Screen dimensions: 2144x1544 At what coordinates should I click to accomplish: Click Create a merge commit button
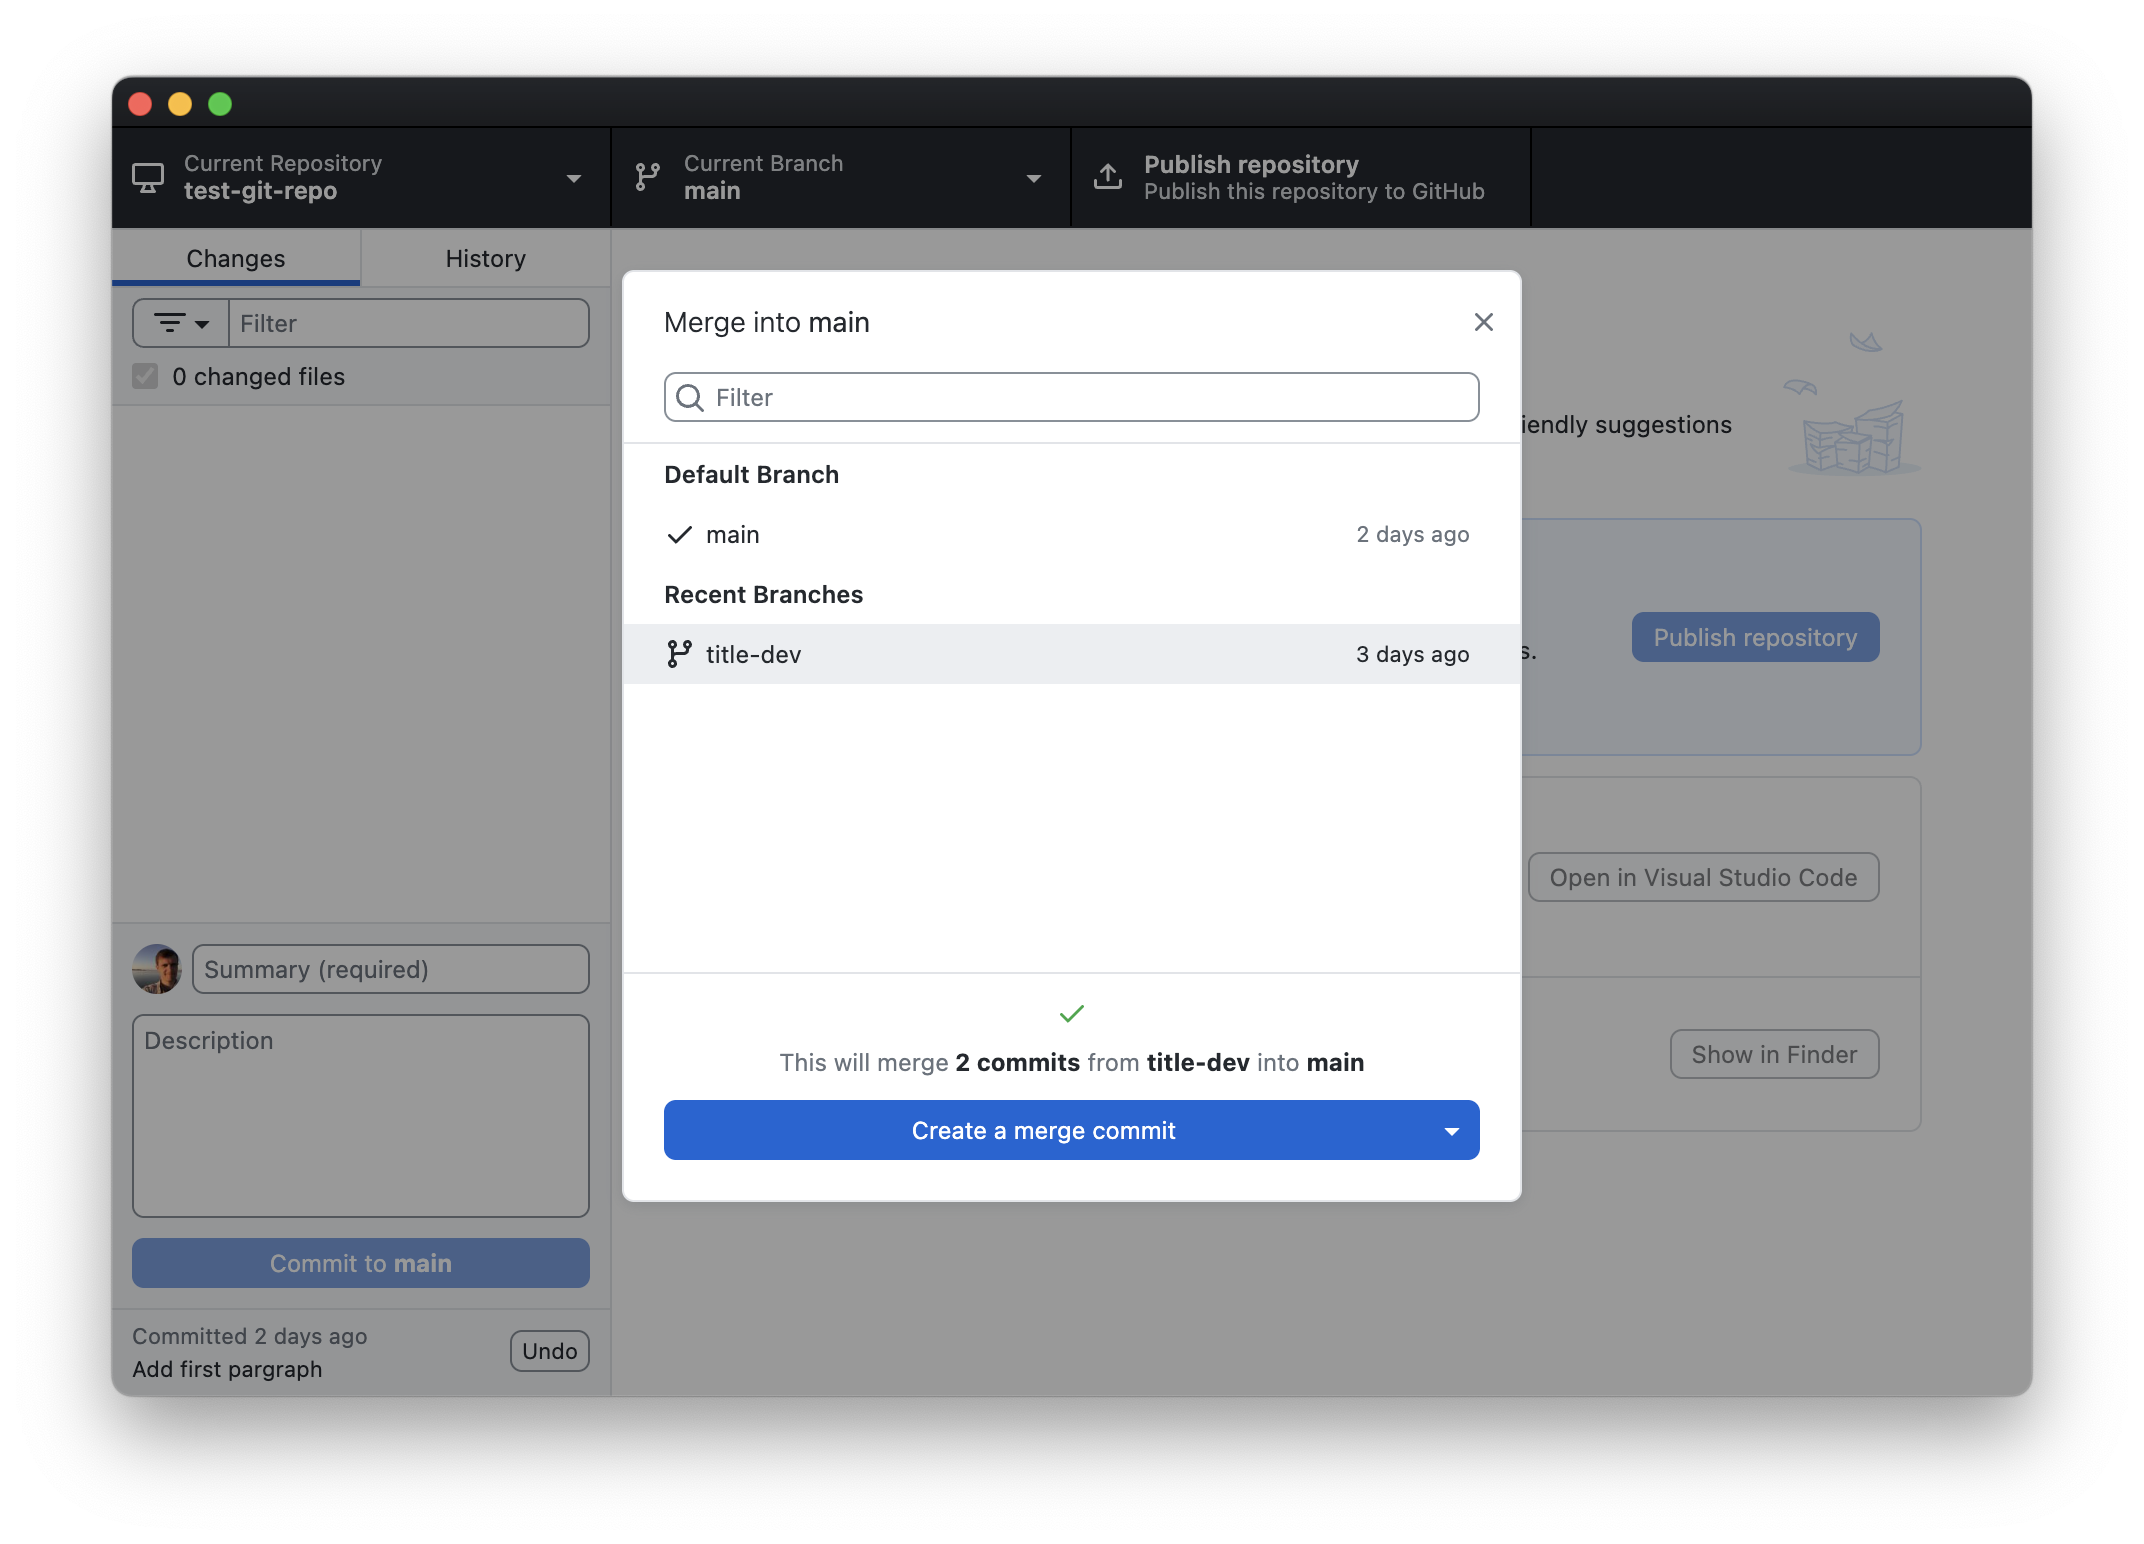(x=1043, y=1131)
